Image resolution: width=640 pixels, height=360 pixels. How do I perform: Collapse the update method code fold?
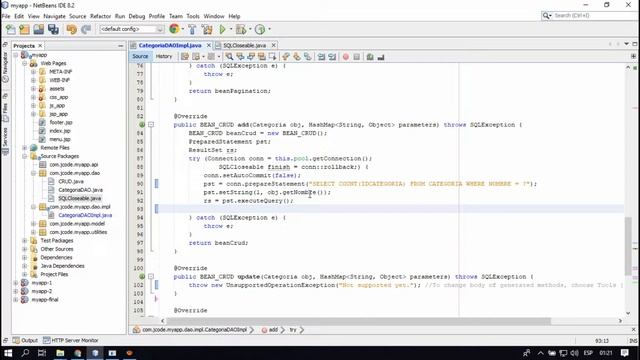point(151,276)
